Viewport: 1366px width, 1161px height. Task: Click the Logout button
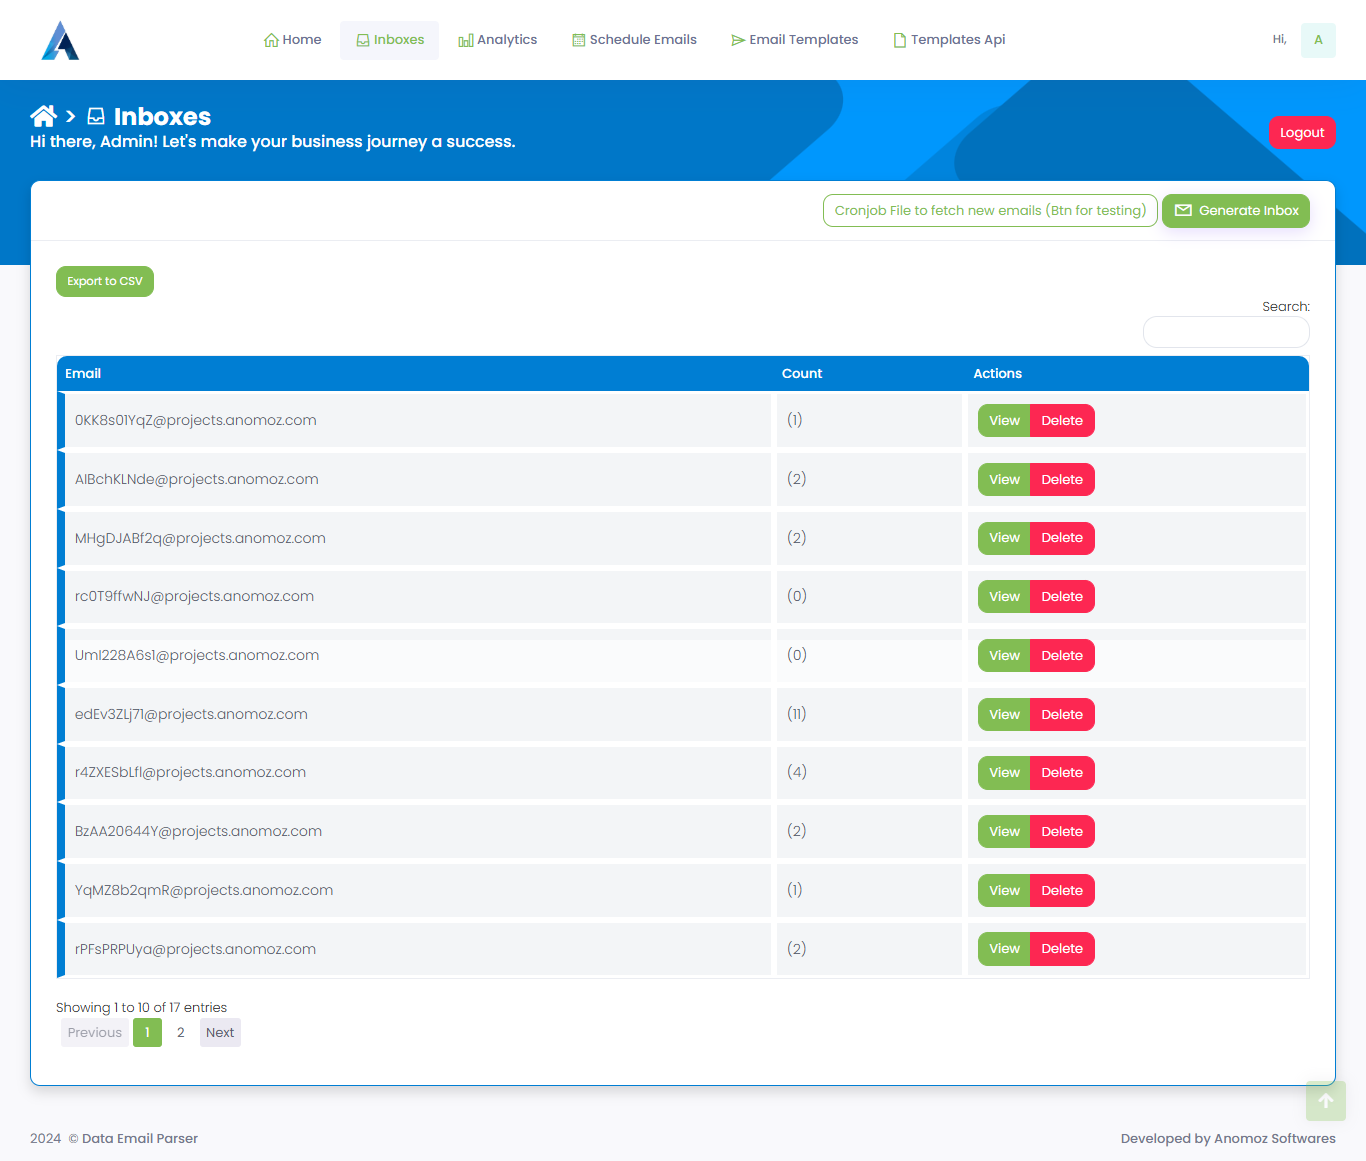coord(1302,132)
